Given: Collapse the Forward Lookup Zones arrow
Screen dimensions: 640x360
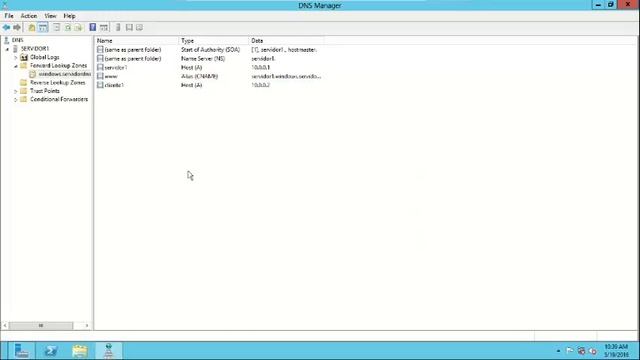Looking at the screenshot, I should point(16,66).
